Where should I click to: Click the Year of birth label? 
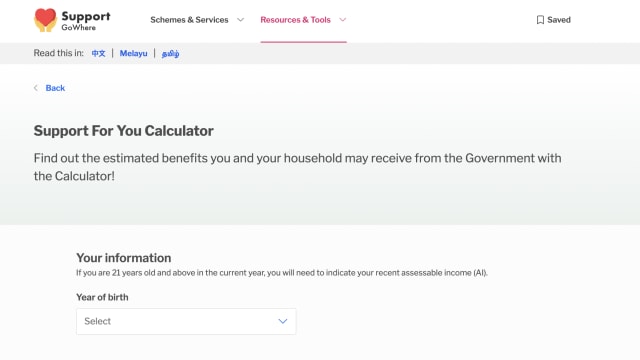coord(102,297)
